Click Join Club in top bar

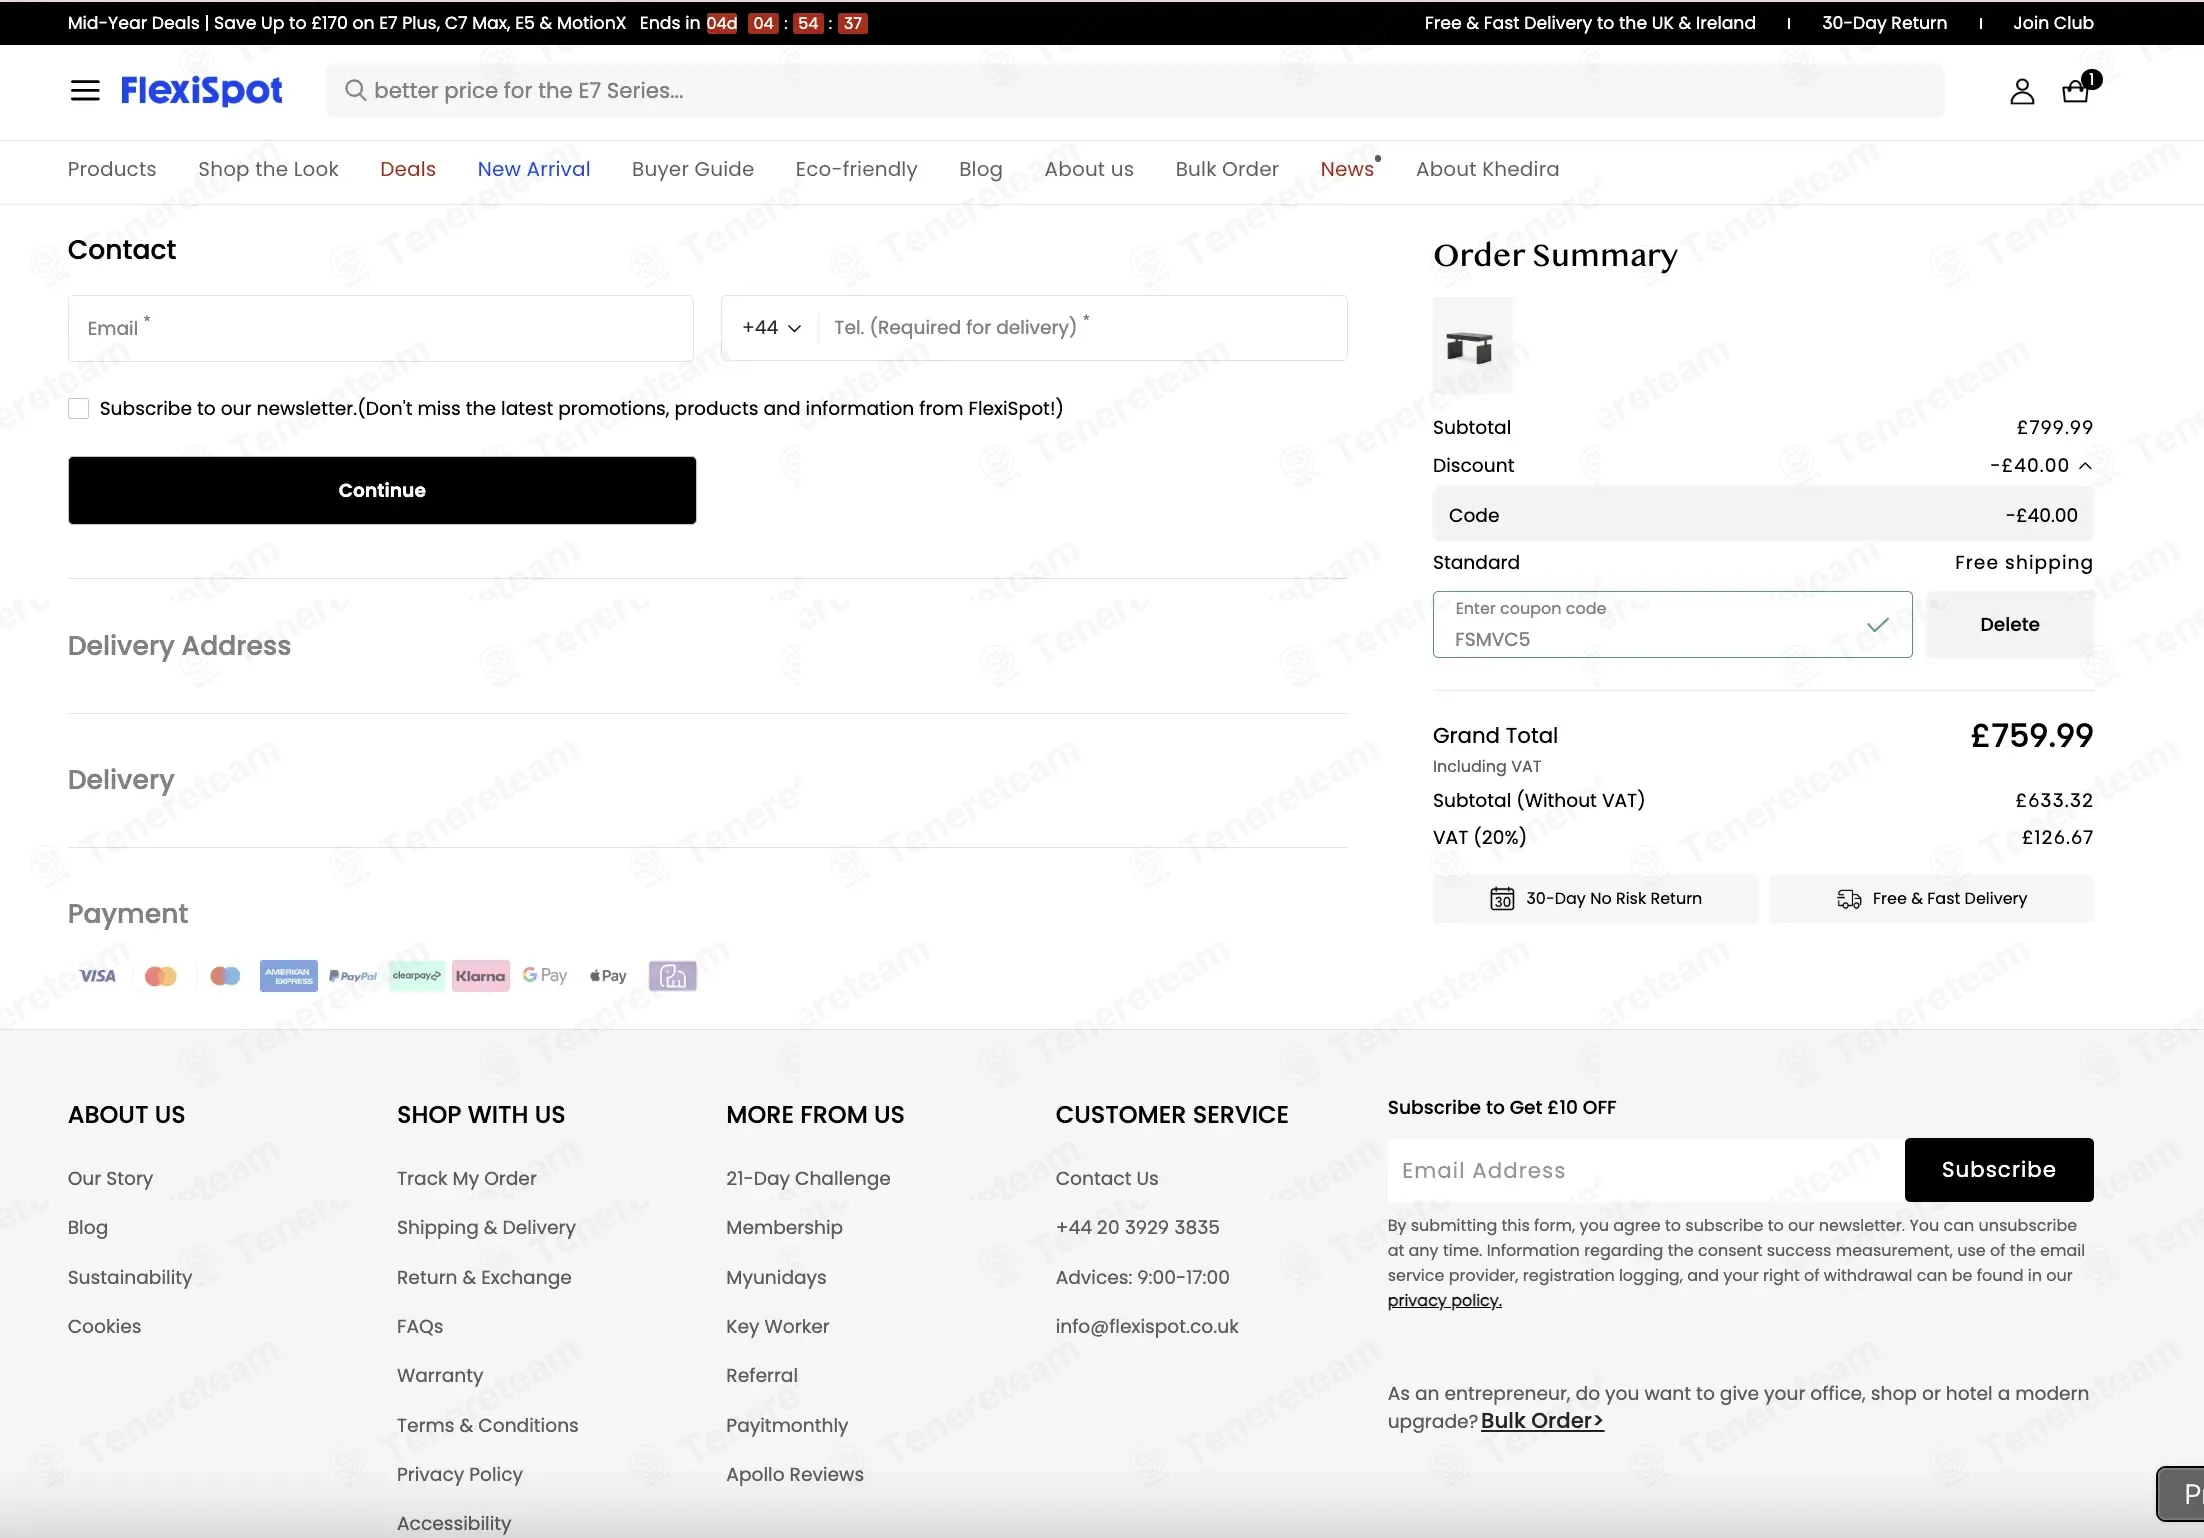[x=2053, y=23]
